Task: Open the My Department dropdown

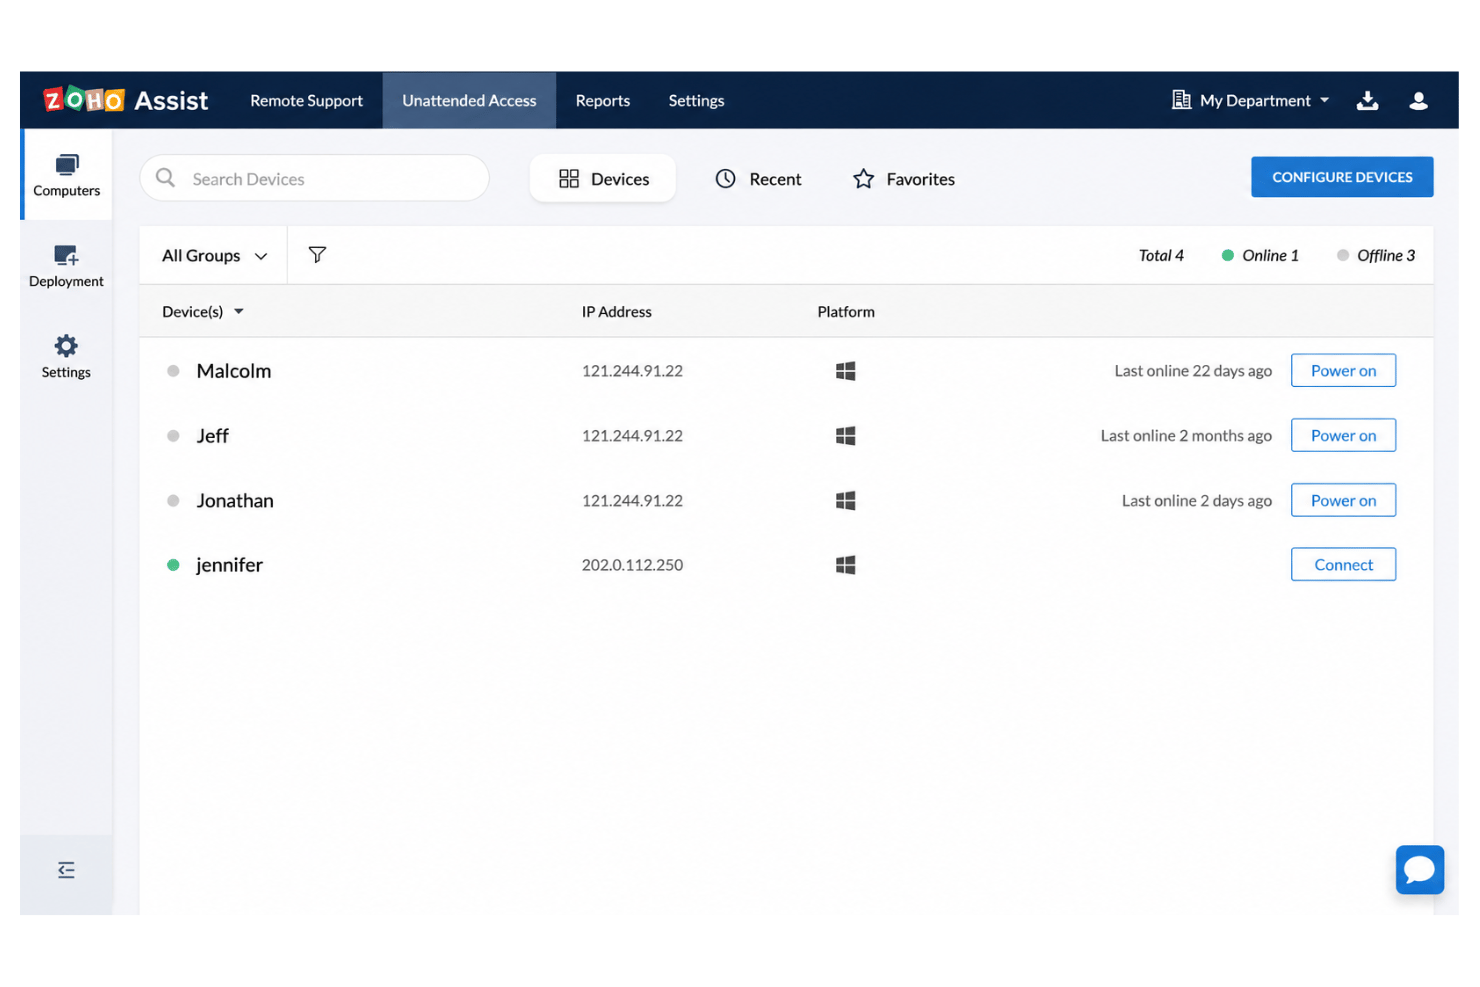Action: [x=1265, y=100]
